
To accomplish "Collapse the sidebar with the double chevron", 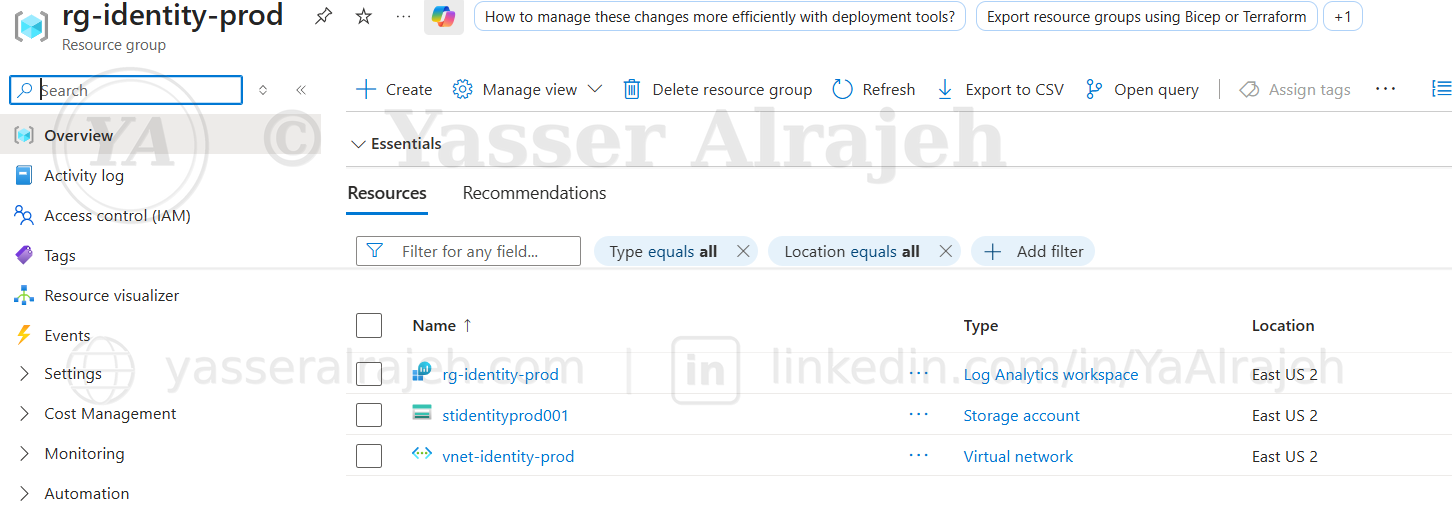I will tap(301, 90).
